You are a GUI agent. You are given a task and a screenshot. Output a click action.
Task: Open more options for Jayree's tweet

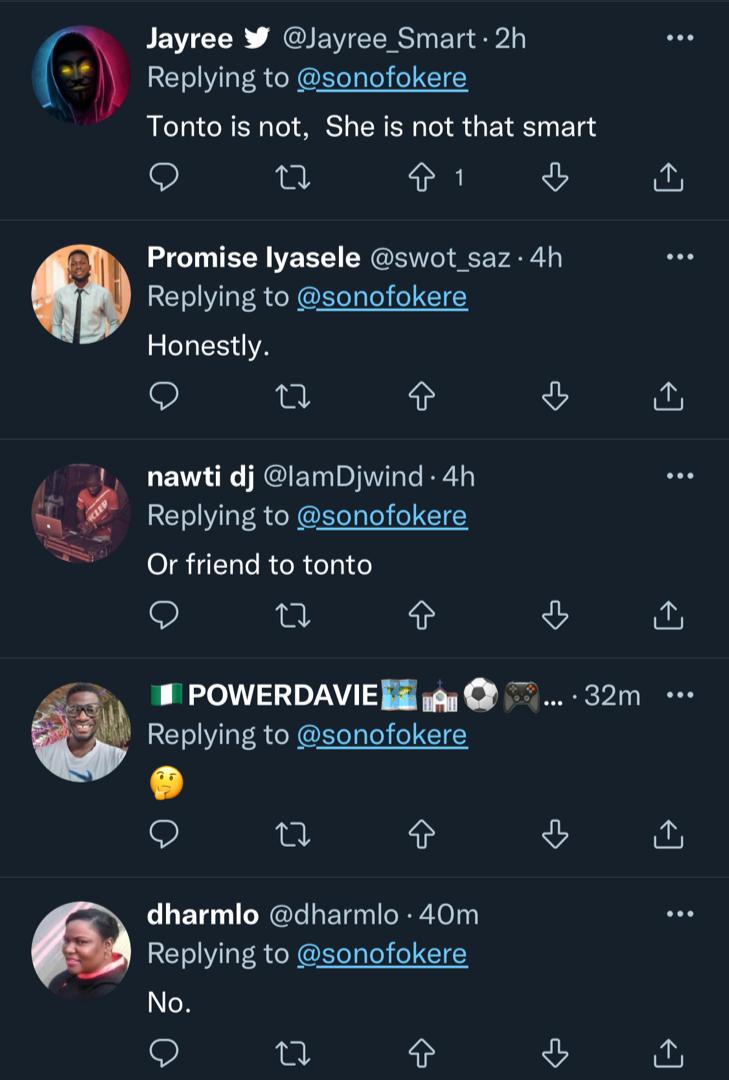point(679,38)
